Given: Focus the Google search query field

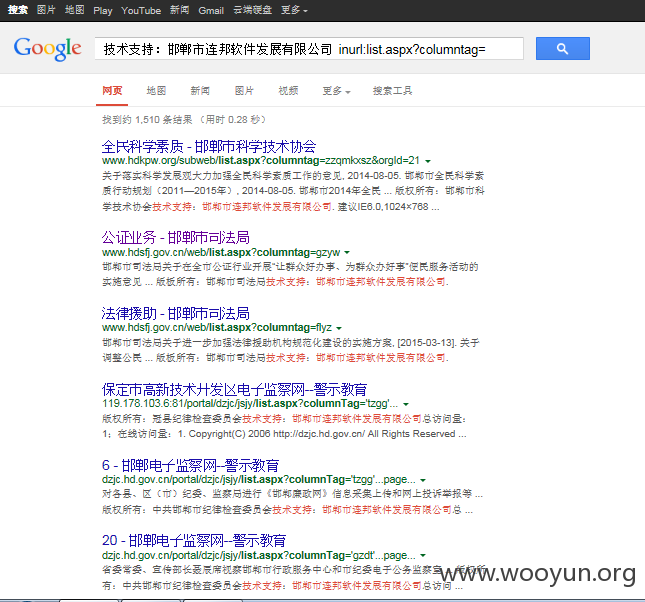Looking at the screenshot, I should (x=309, y=49).
